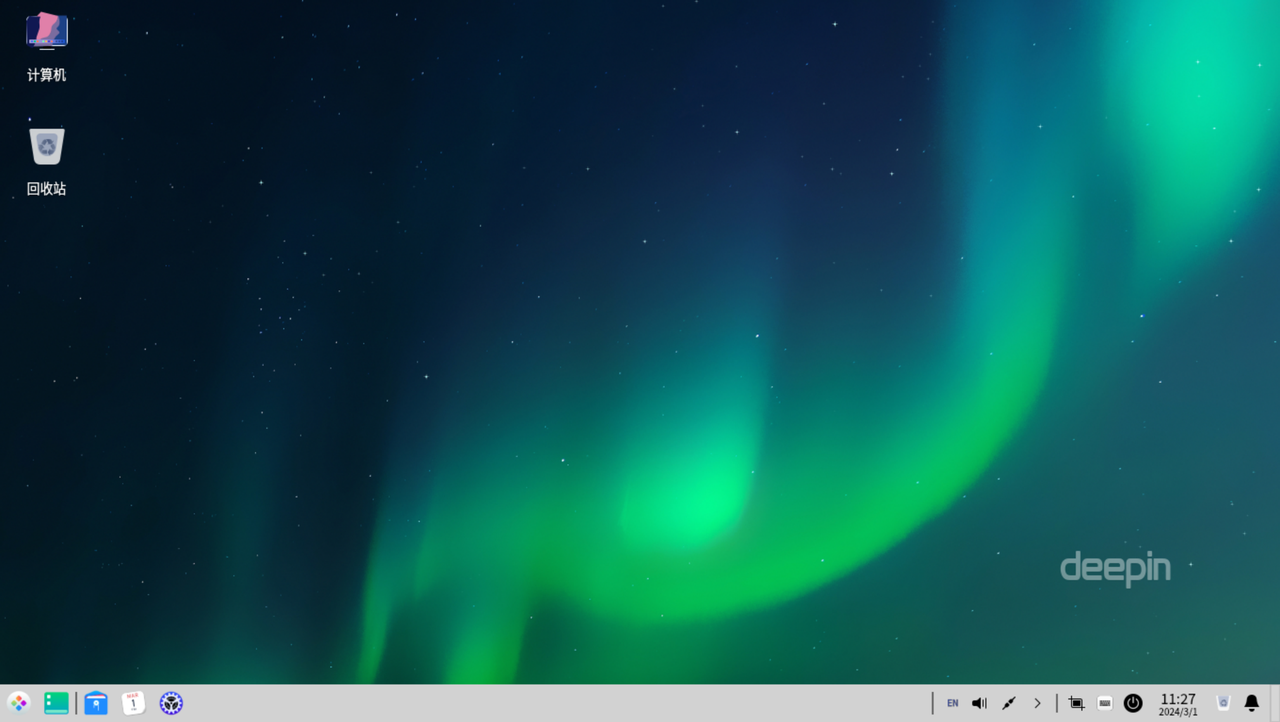The image size is (1280, 722).
Task: Start the screenshot crop tool in tray
Action: 1076,703
